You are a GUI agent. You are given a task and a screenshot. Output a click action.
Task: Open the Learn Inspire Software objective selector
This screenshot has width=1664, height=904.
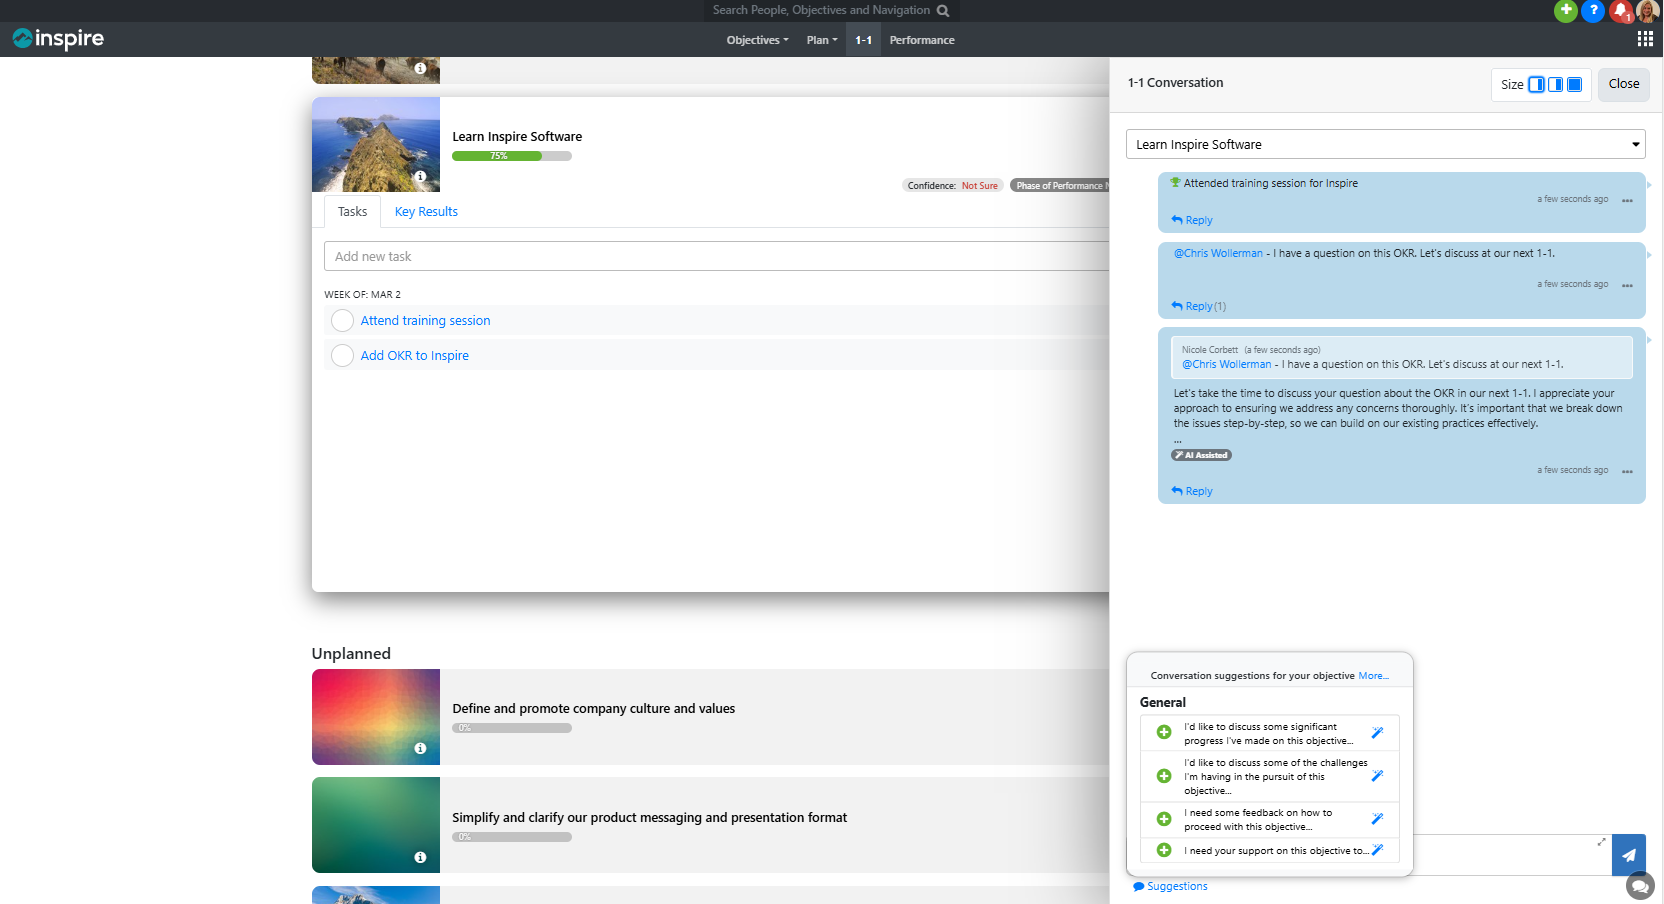[1385, 144]
